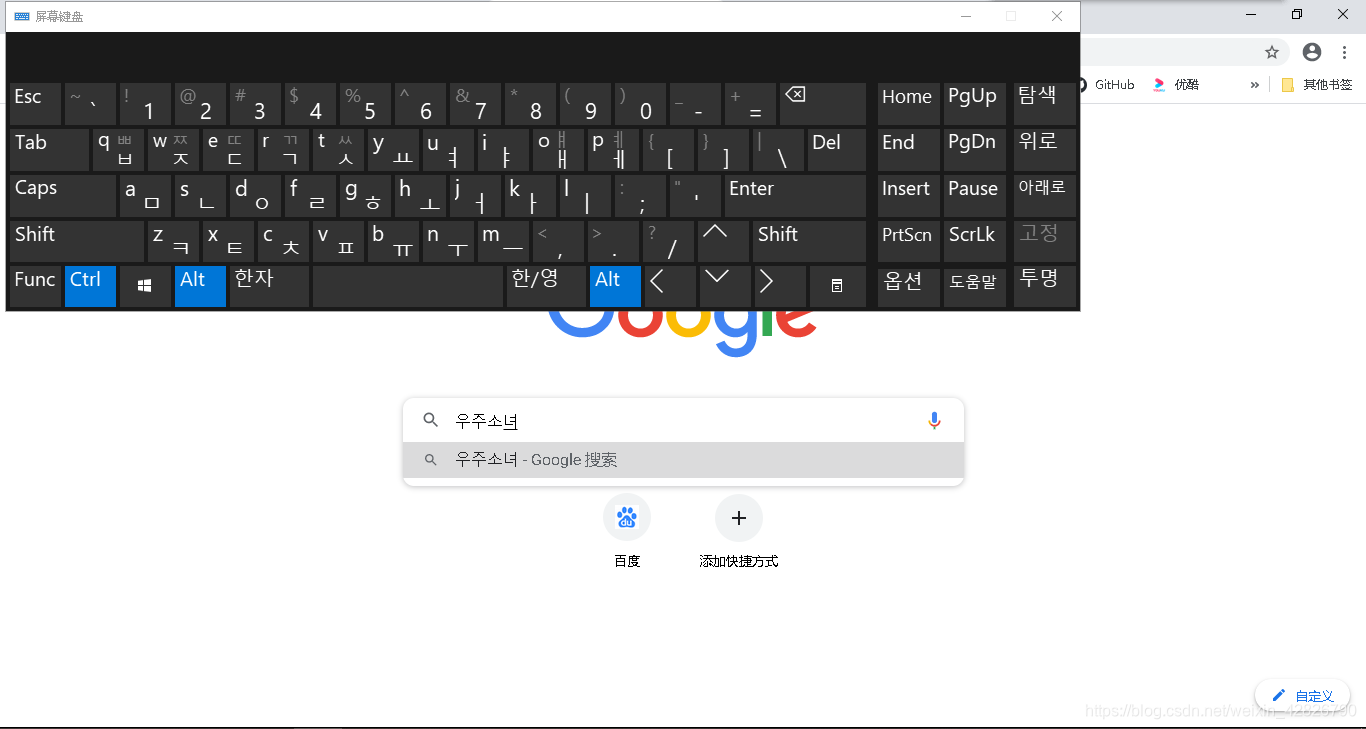
Task: Click the 탐색 navigation key
Action: 1045,104
